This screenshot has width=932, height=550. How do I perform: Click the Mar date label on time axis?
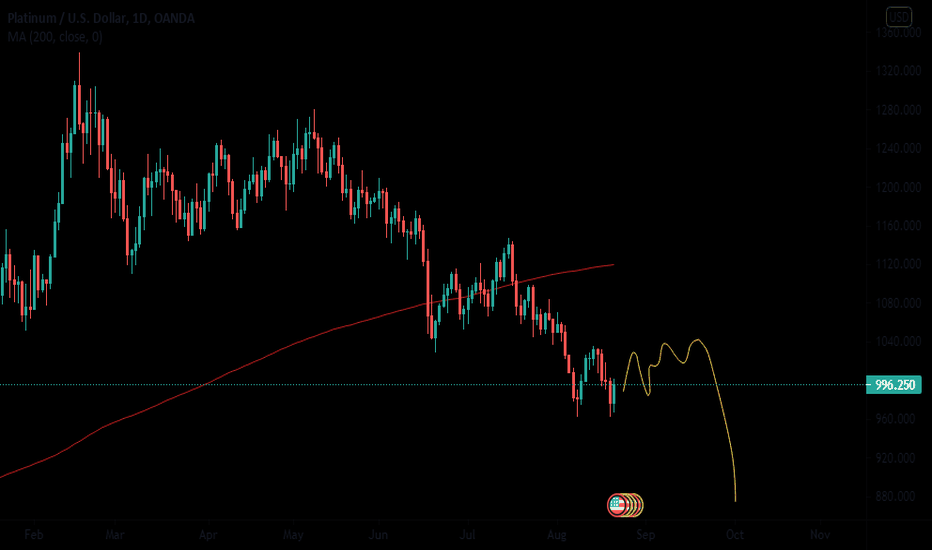(x=115, y=535)
